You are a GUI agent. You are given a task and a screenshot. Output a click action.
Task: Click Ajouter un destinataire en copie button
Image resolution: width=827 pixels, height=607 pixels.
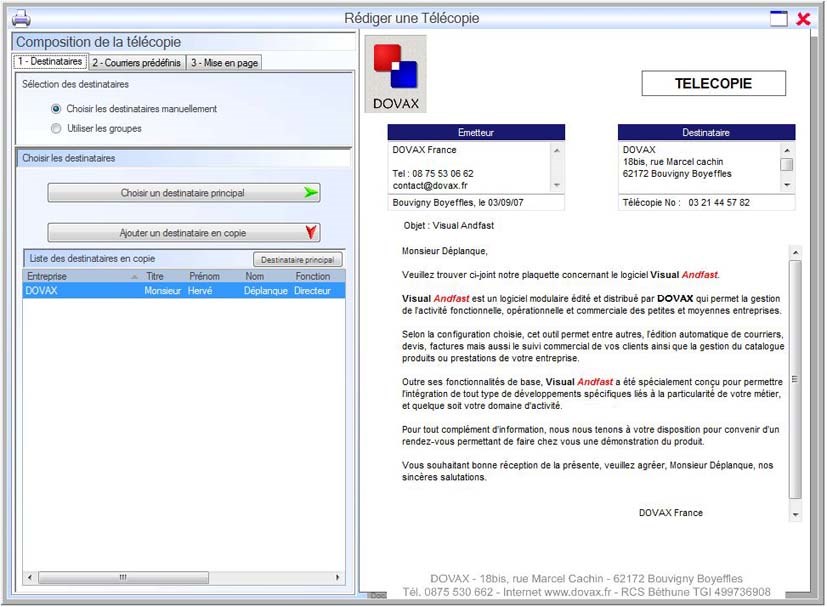point(184,233)
